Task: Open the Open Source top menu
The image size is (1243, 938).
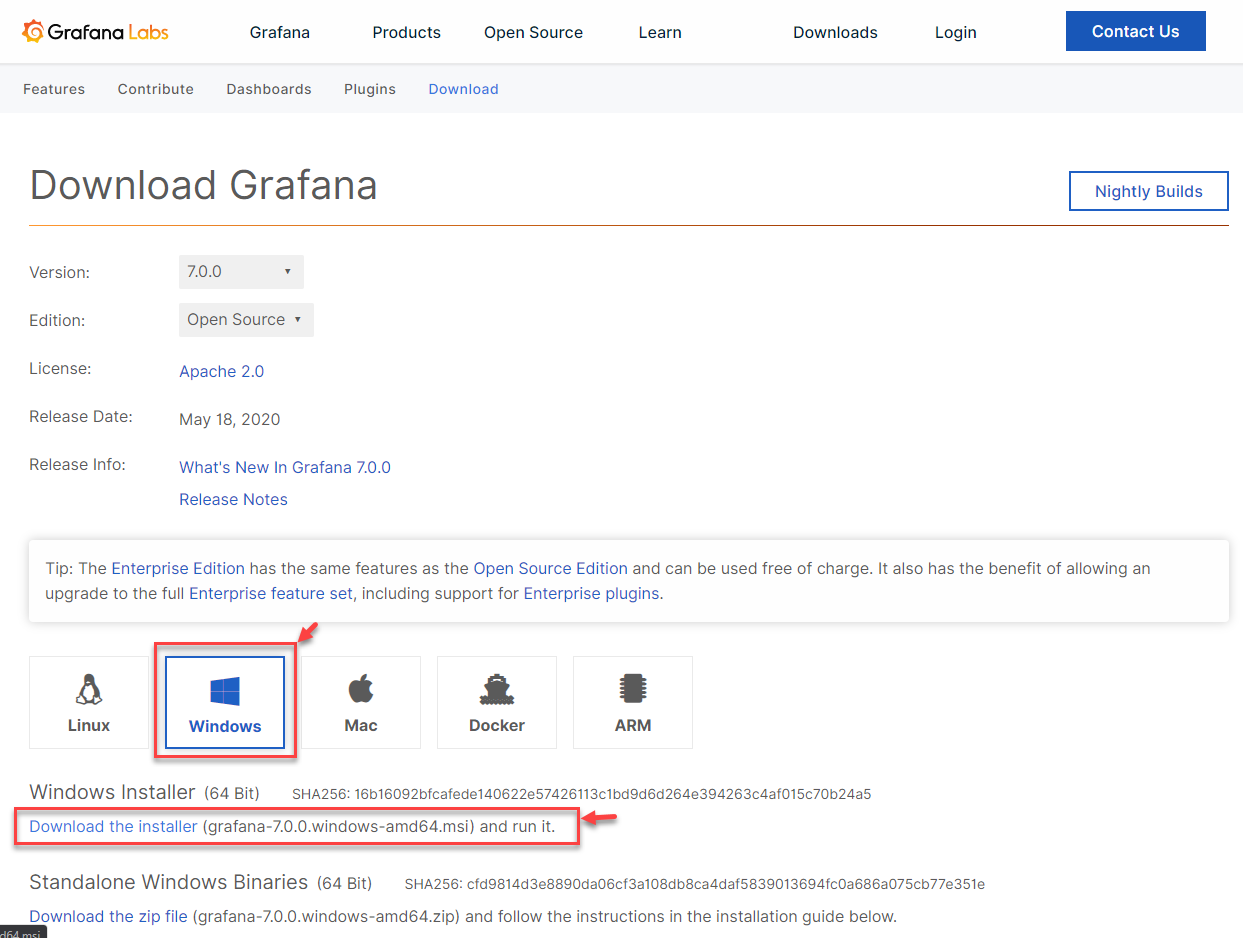Action: click(x=533, y=32)
